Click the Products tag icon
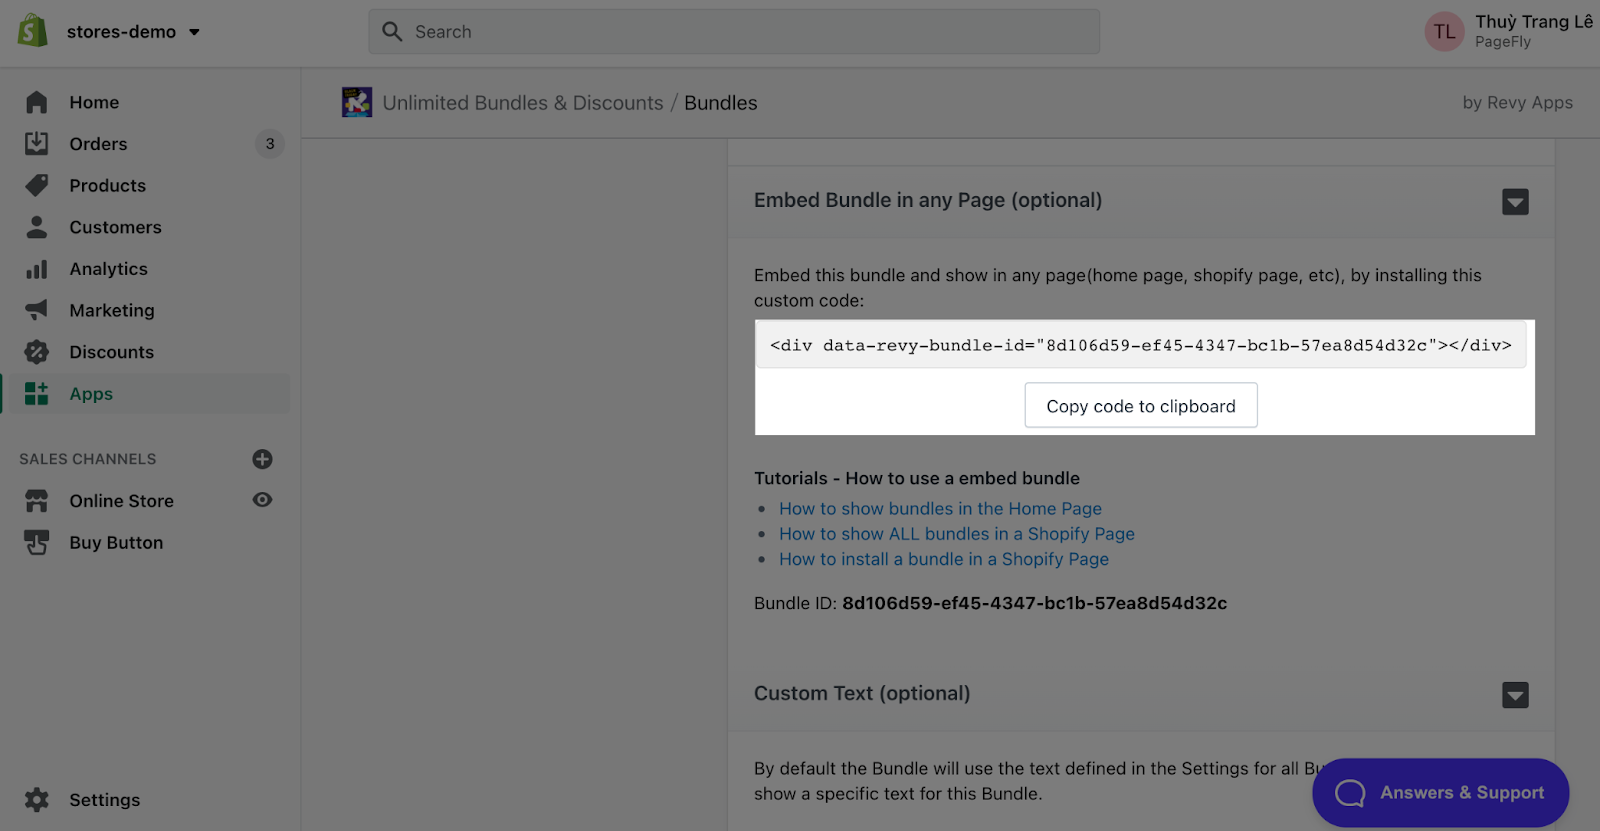Viewport: 1600px width, 831px height. [37, 185]
